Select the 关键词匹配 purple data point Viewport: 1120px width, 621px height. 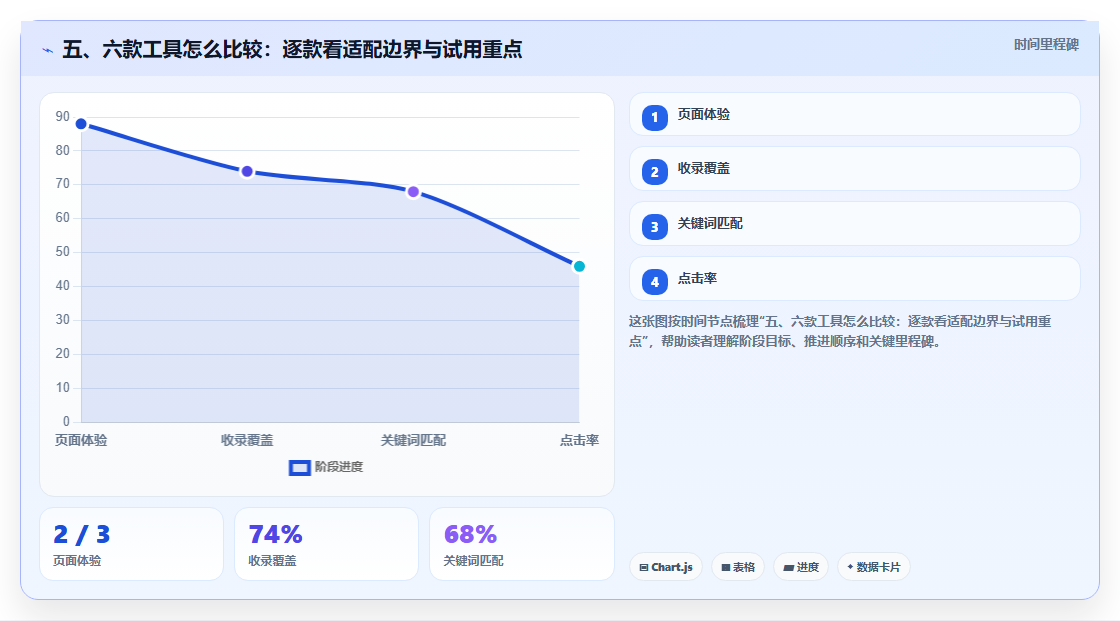413,192
